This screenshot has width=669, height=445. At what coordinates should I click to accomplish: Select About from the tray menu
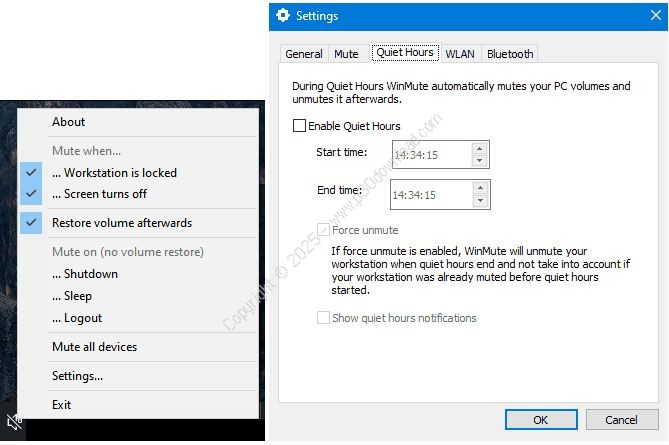[x=69, y=122]
